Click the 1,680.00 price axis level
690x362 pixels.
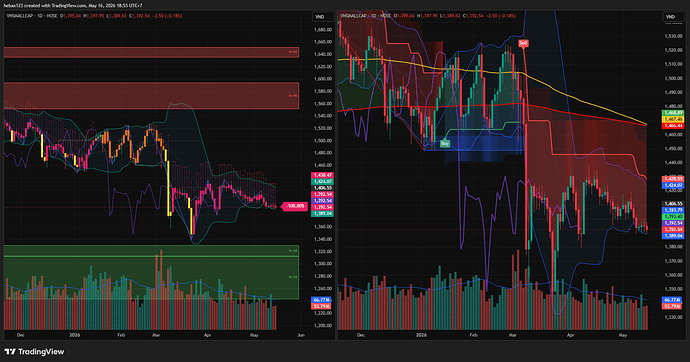click(x=323, y=30)
